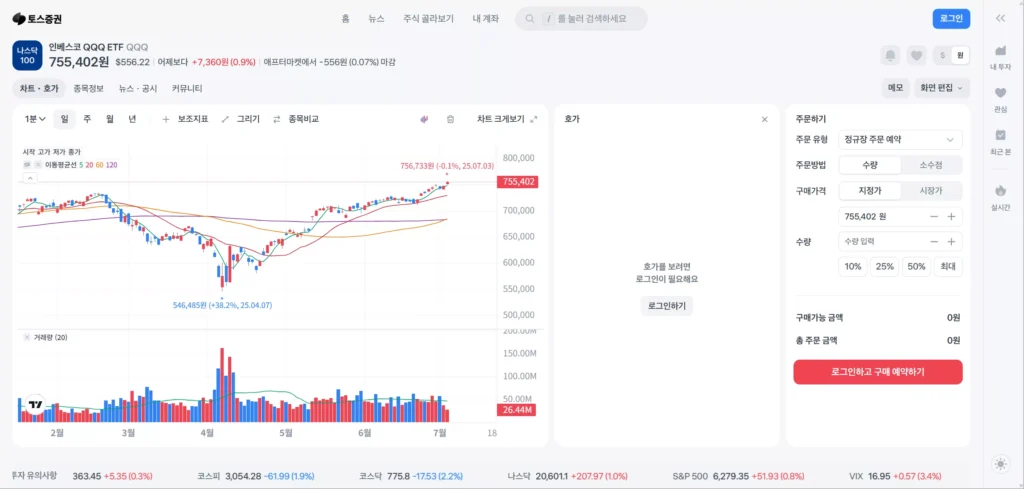Set quantity to 25%

(x=885, y=267)
